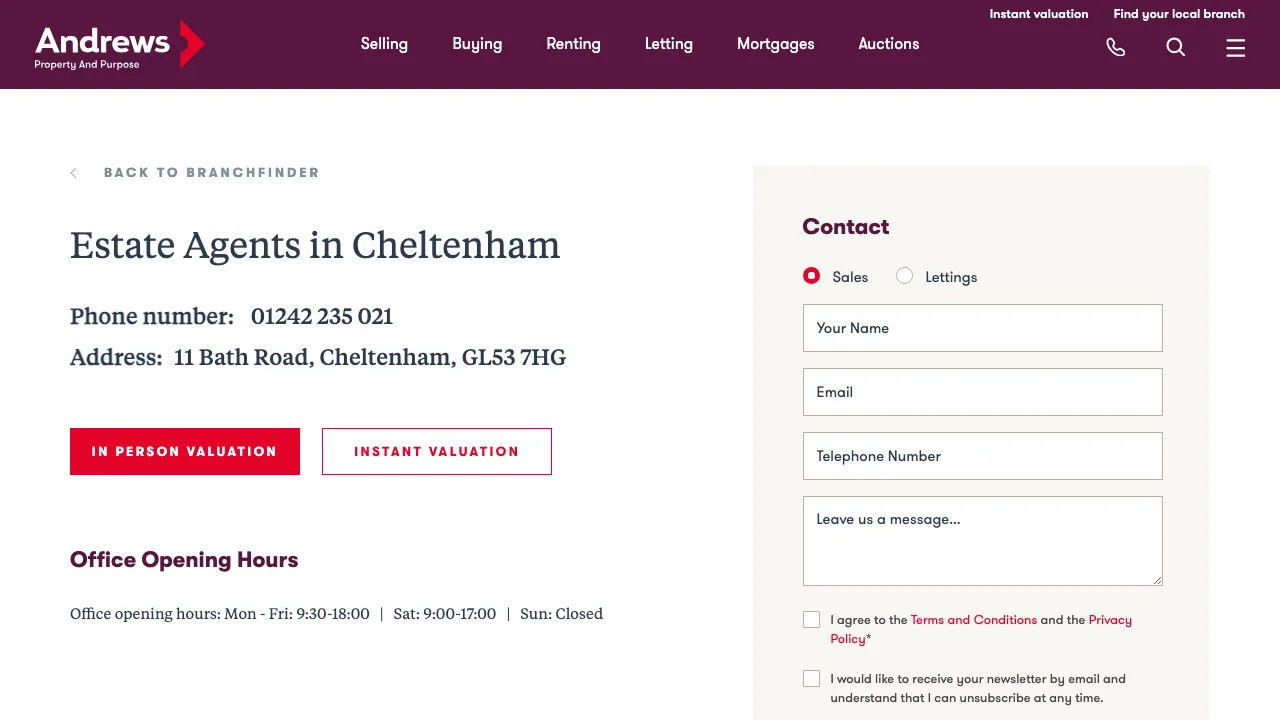Viewport: 1280px width, 720px height.
Task: Open the search icon in the header
Action: coord(1176,47)
